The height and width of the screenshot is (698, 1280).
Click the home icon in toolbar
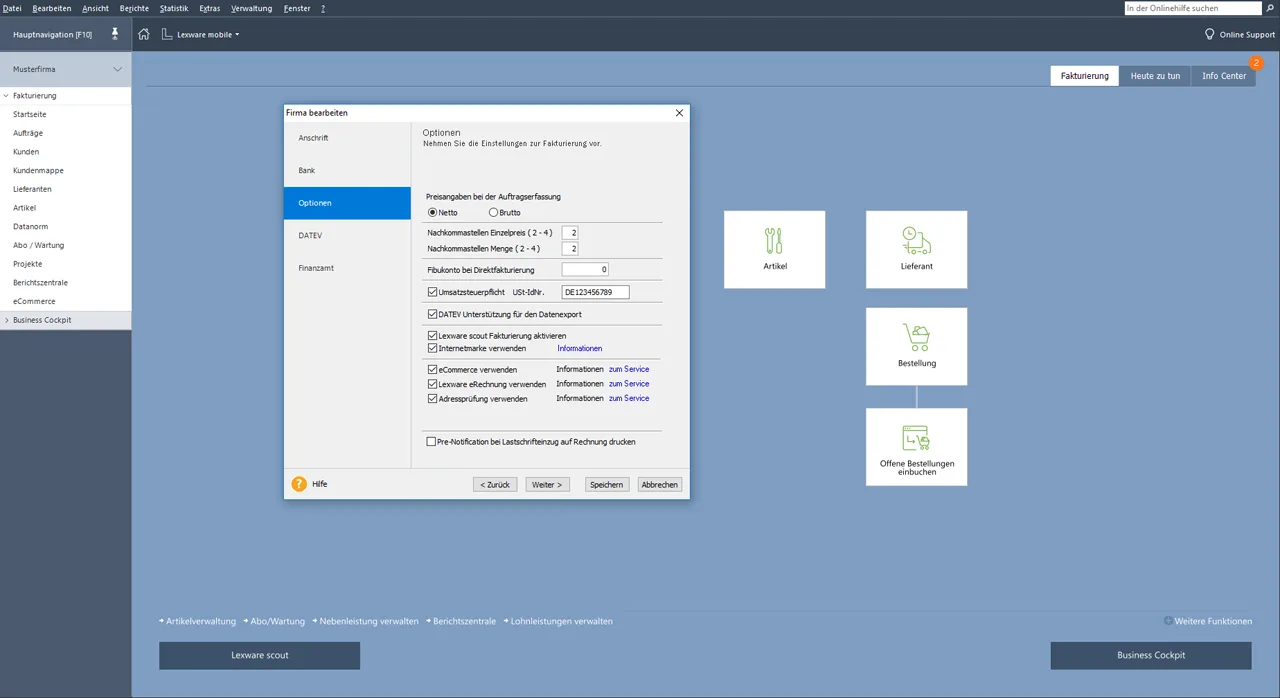[x=144, y=34]
